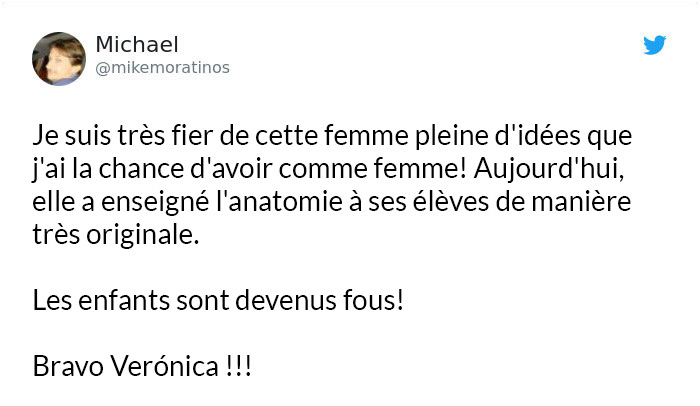Open Michael's round profile photo
This screenshot has width=700, height=406.
click(59, 59)
